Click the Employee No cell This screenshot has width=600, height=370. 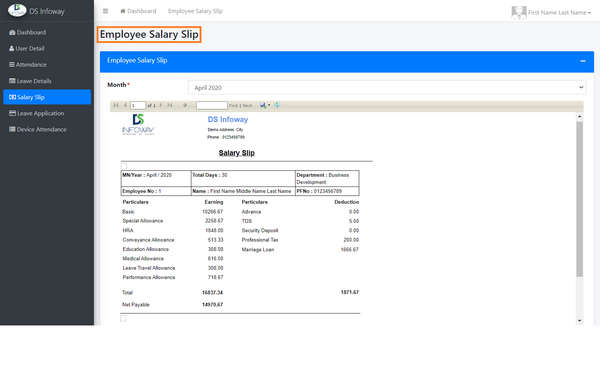[x=156, y=191]
